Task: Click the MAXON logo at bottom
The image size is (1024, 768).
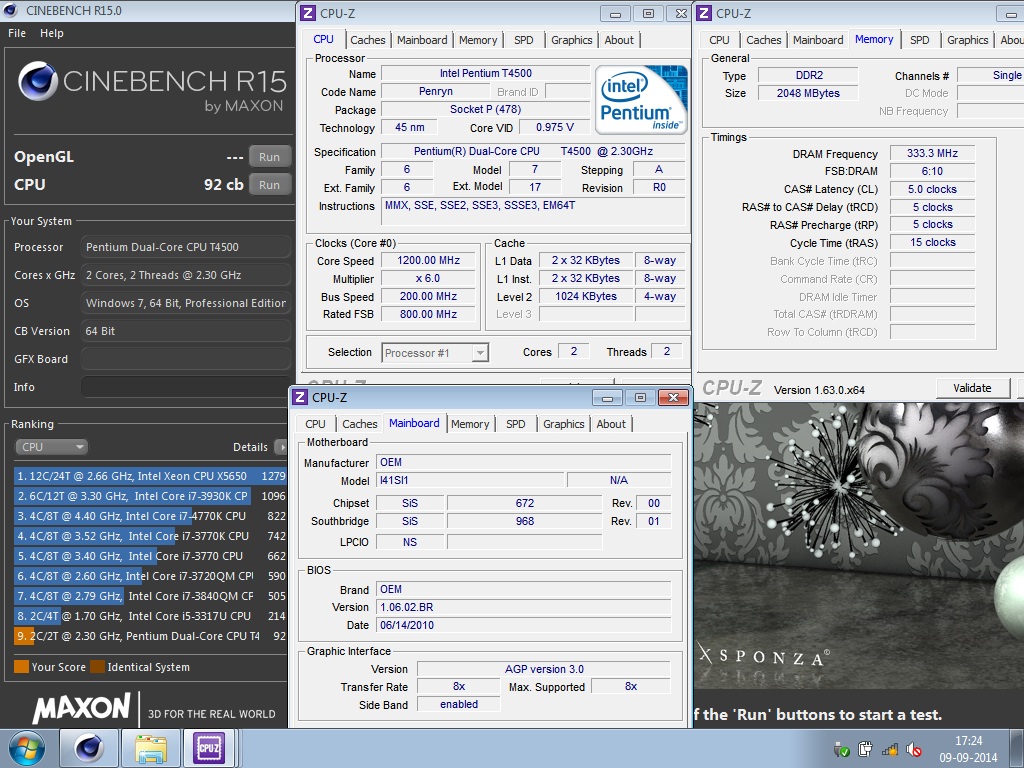Action: (x=82, y=709)
